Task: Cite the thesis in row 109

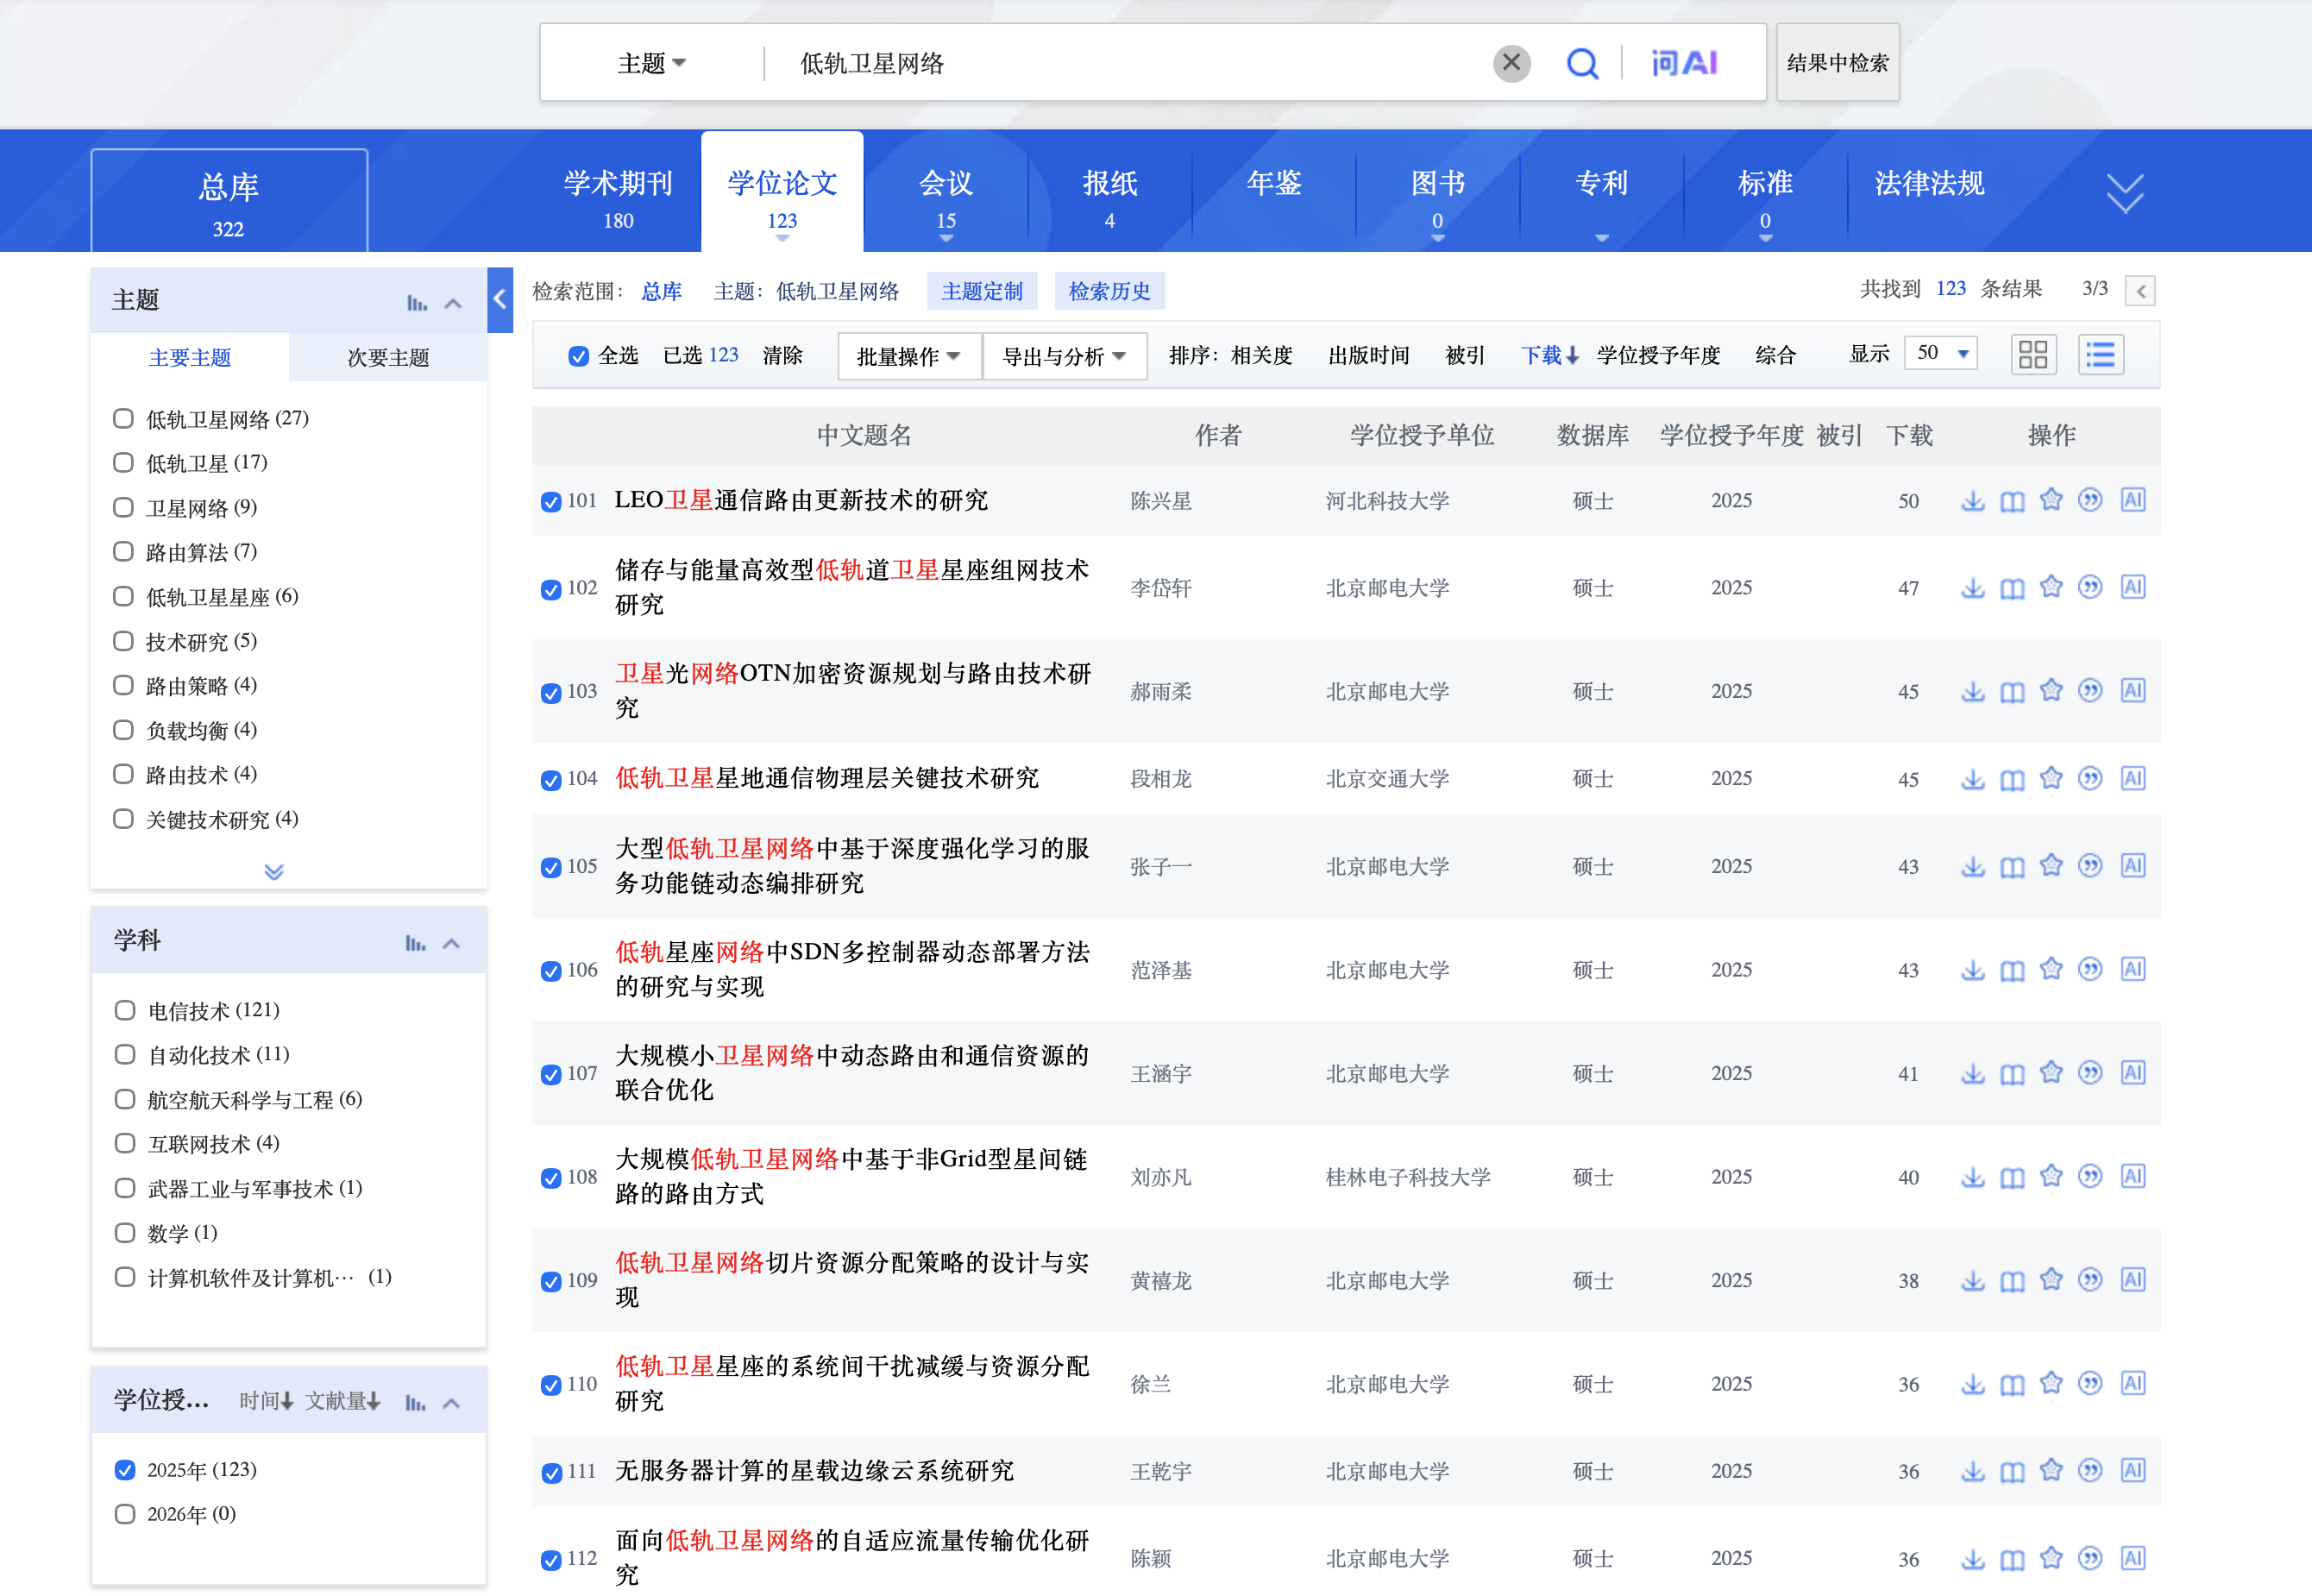Action: click(x=2090, y=1279)
